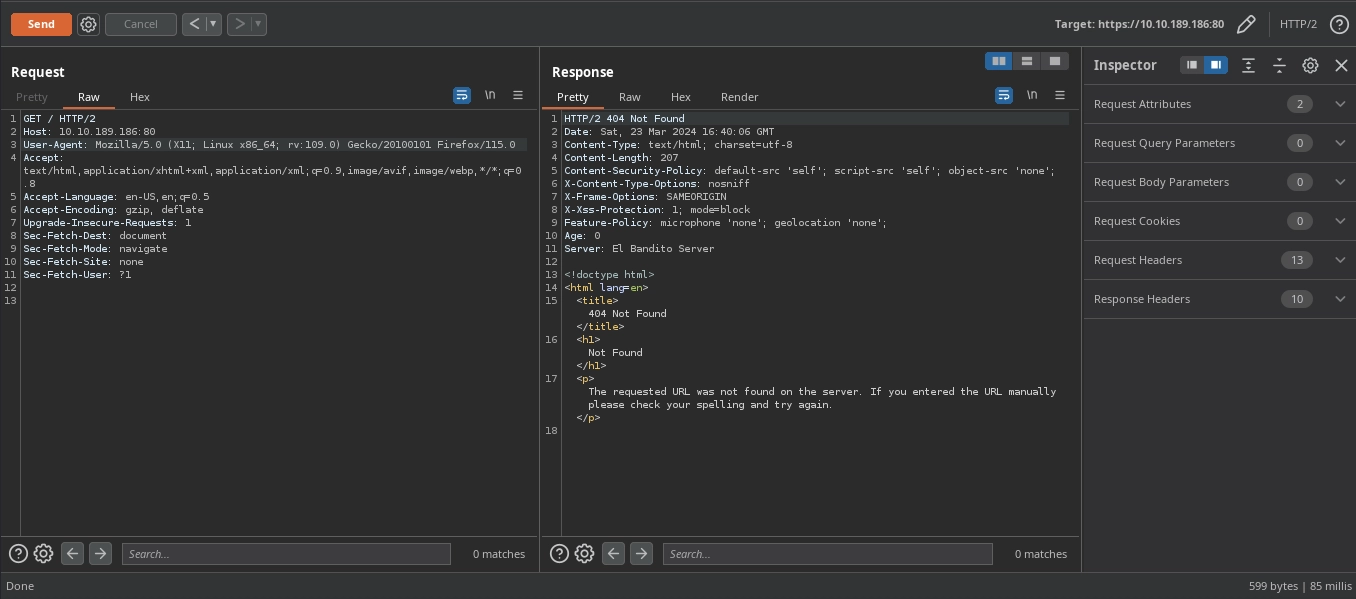The width and height of the screenshot is (1356, 599).
Task: Expand the Request Headers section
Action: coord(1340,260)
